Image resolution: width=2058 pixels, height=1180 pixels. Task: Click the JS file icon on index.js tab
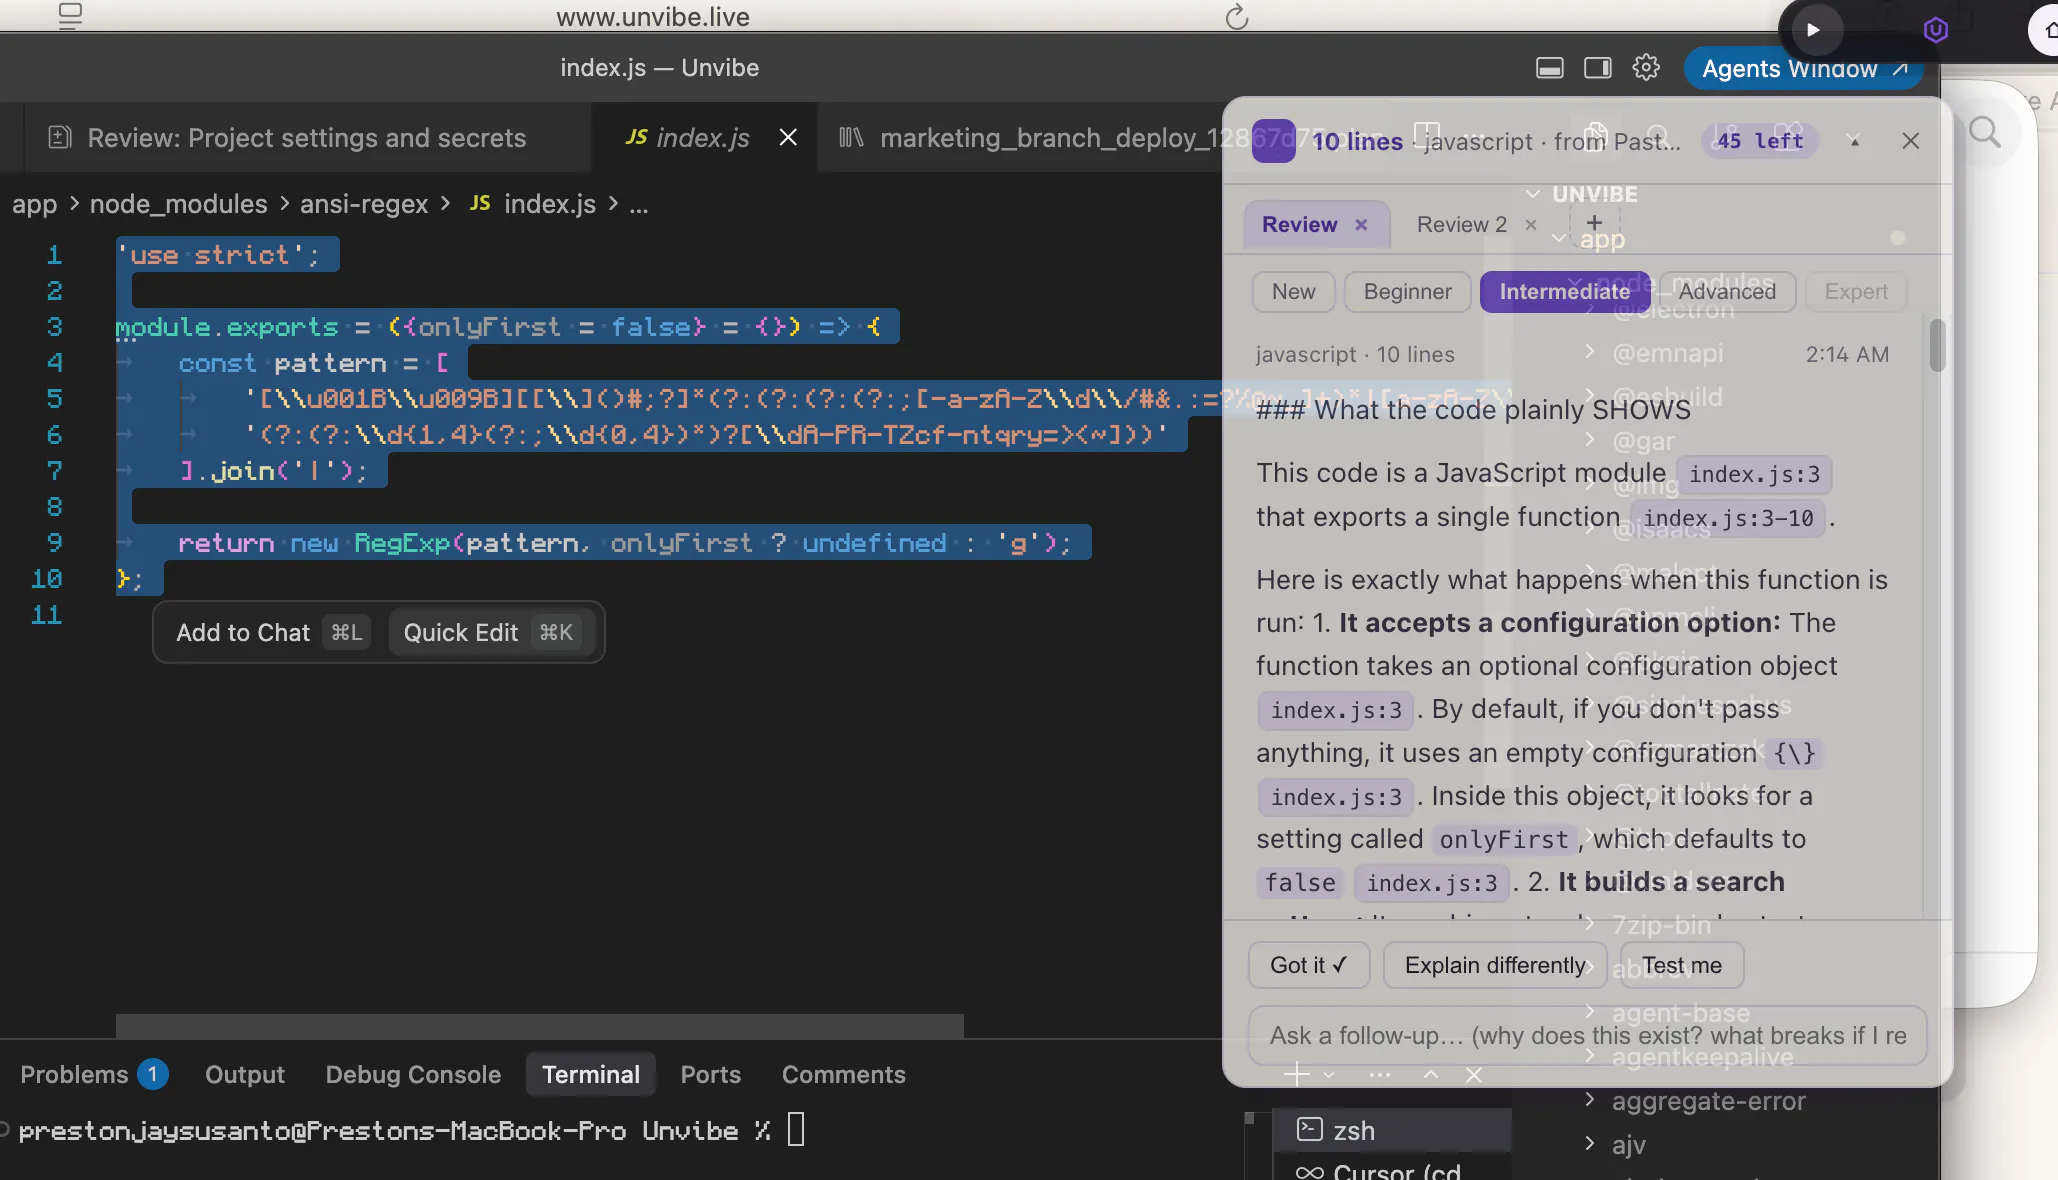[637, 137]
